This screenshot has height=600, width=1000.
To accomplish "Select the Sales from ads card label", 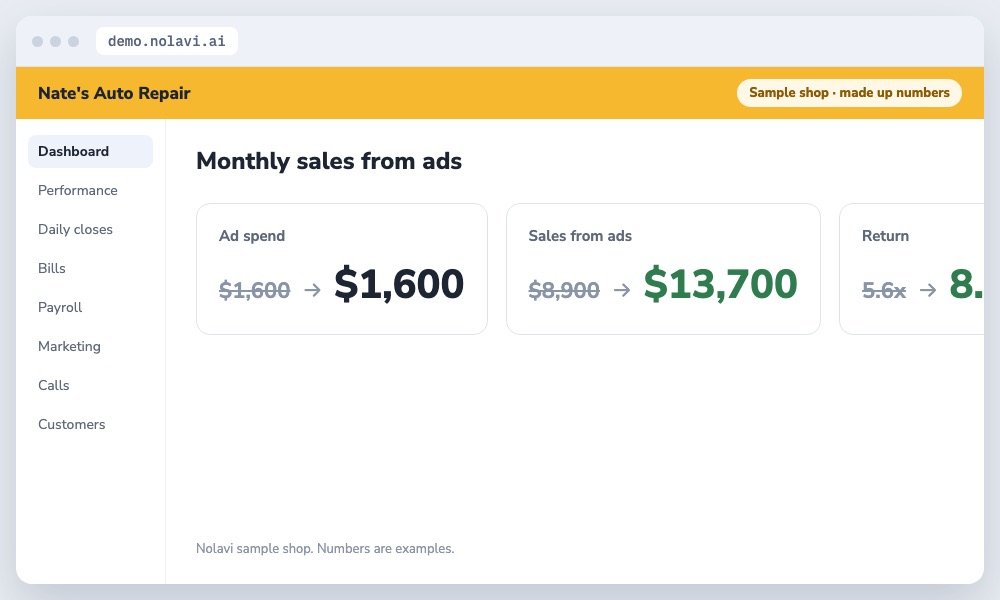I will (580, 236).
